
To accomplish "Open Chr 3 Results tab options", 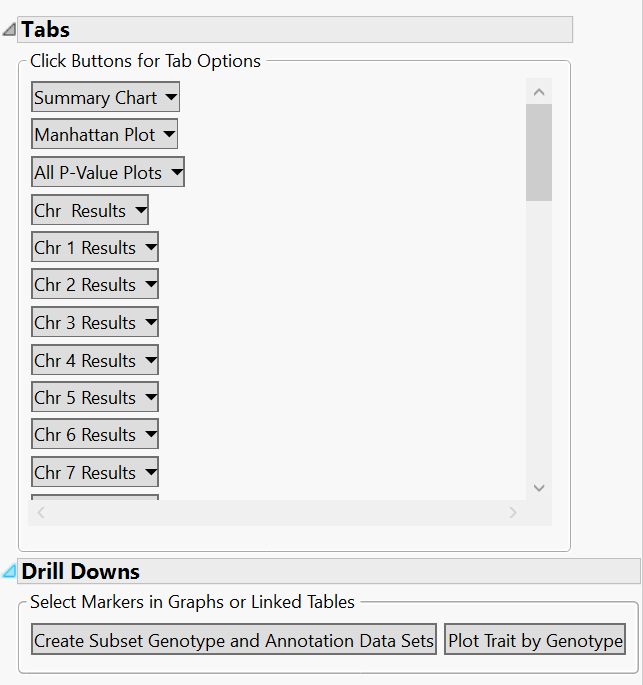I will tap(95, 323).
